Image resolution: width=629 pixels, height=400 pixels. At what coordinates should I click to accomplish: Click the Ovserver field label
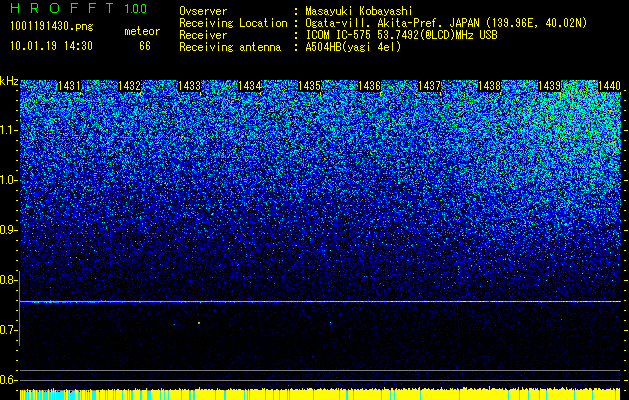pos(203,11)
